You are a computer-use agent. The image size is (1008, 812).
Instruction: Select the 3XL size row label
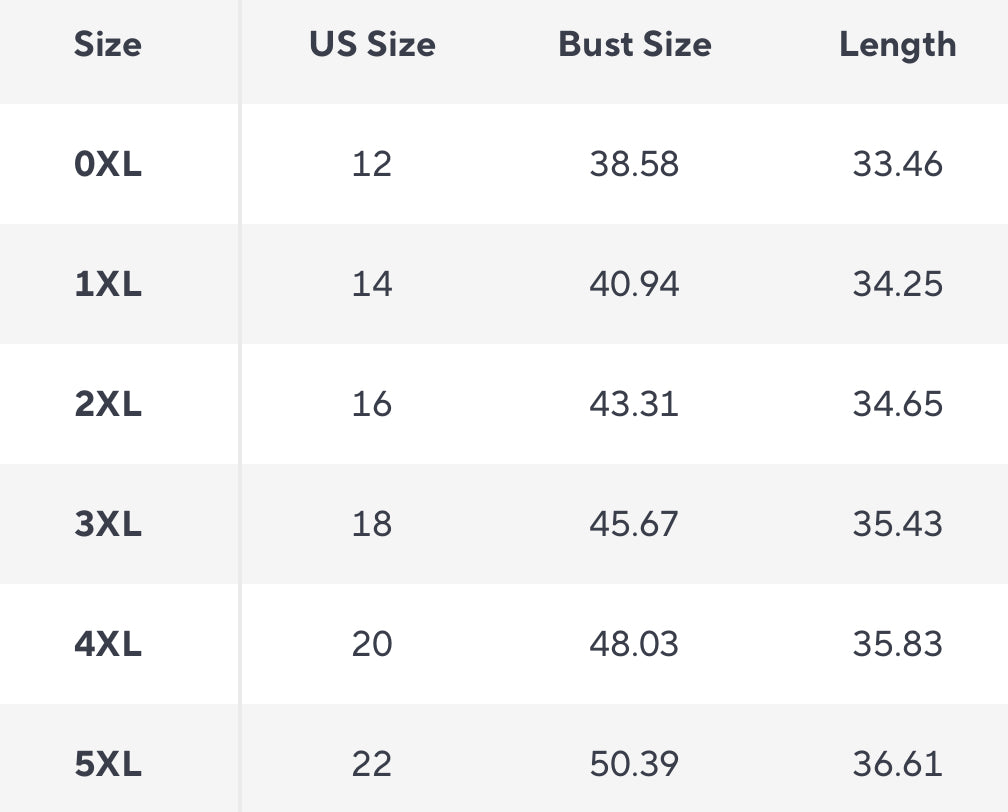pyautogui.click(x=108, y=524)
